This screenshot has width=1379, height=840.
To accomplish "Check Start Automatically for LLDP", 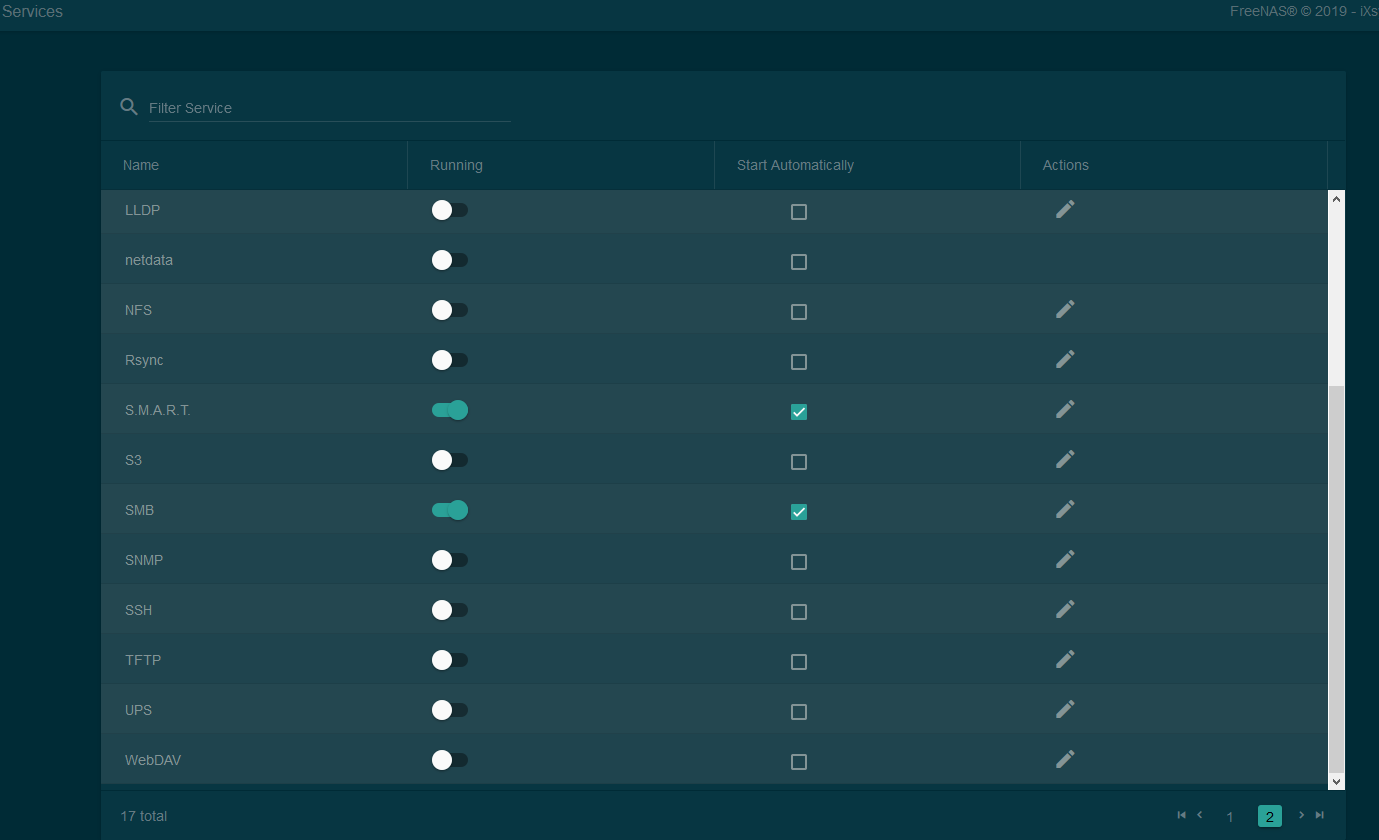I will (799, 212).
